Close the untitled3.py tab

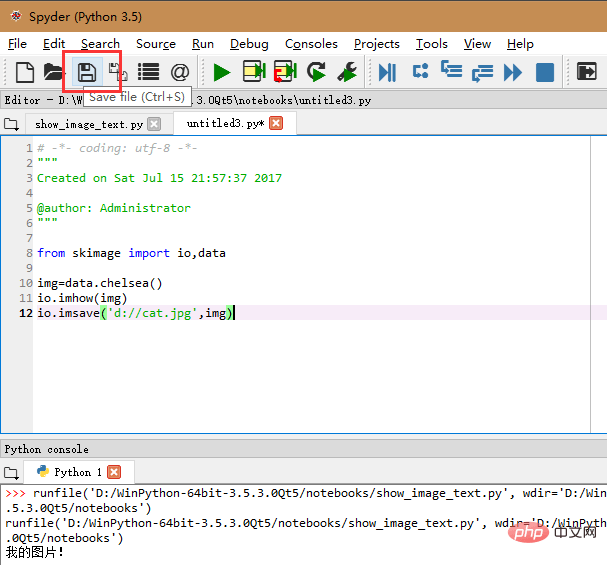(x=276, y=123)
